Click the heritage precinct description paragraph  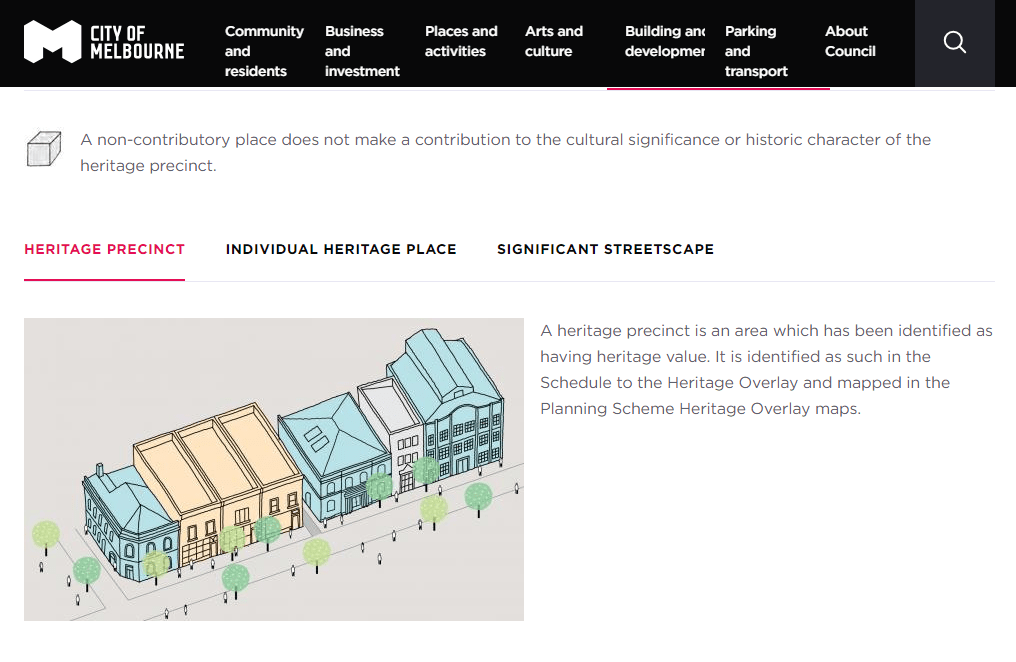tap(766, 369)
